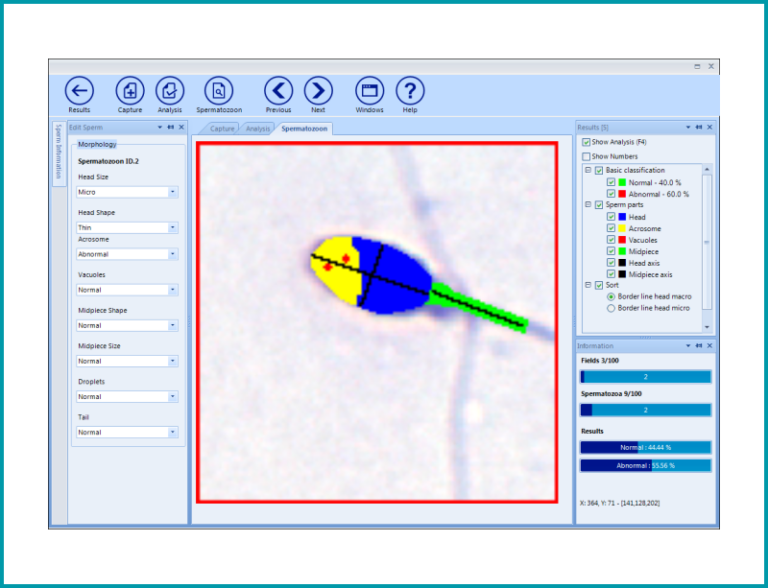Click the Sperm Information side tab
This screenshot has height=588, width=768.
pyautogui.click(x=58, y=152)
